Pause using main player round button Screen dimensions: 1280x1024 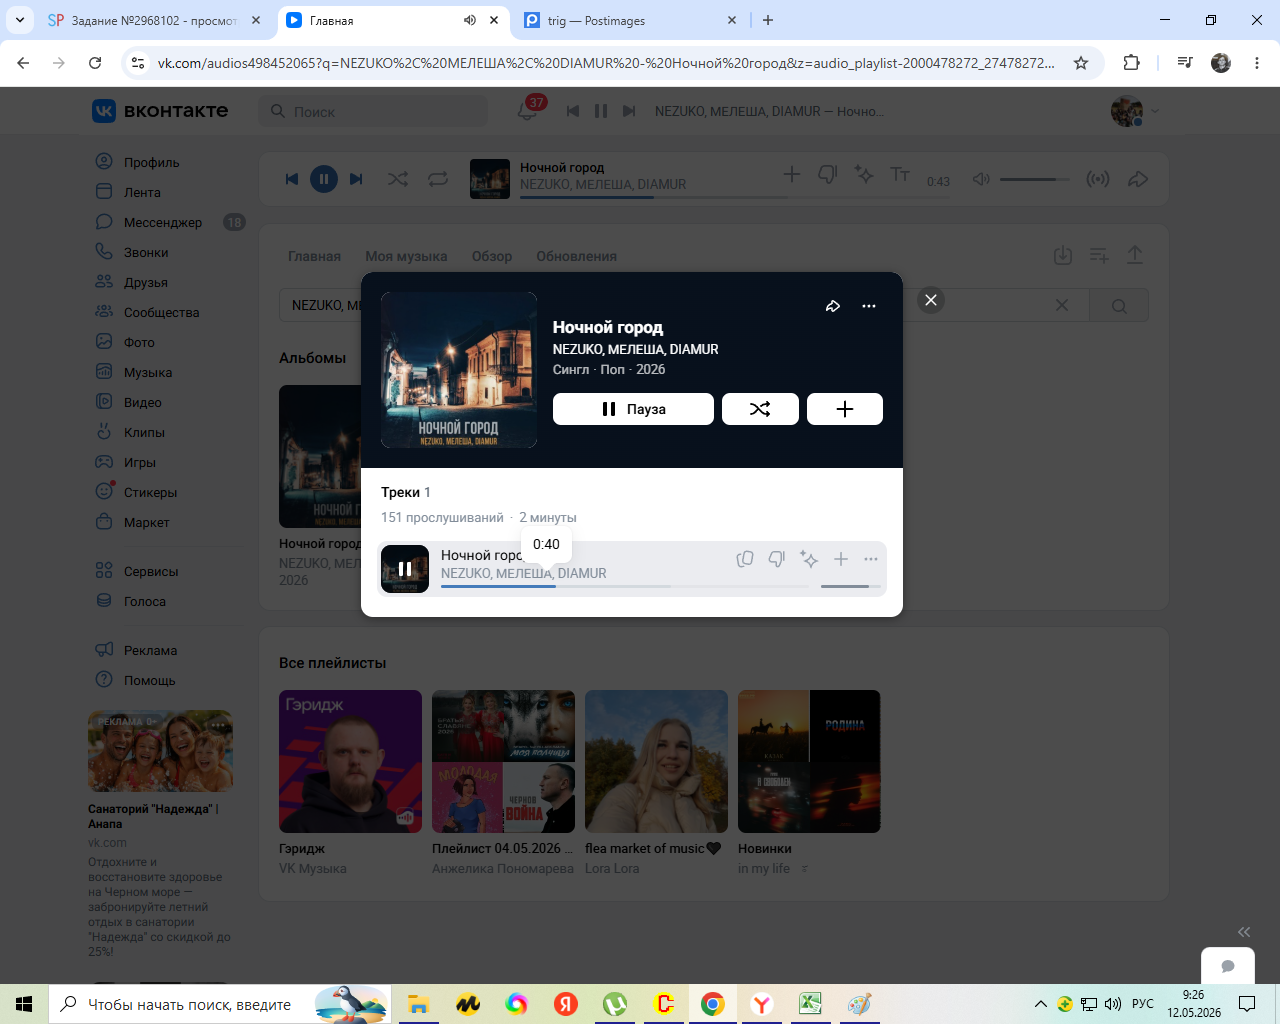coord(323,179)
